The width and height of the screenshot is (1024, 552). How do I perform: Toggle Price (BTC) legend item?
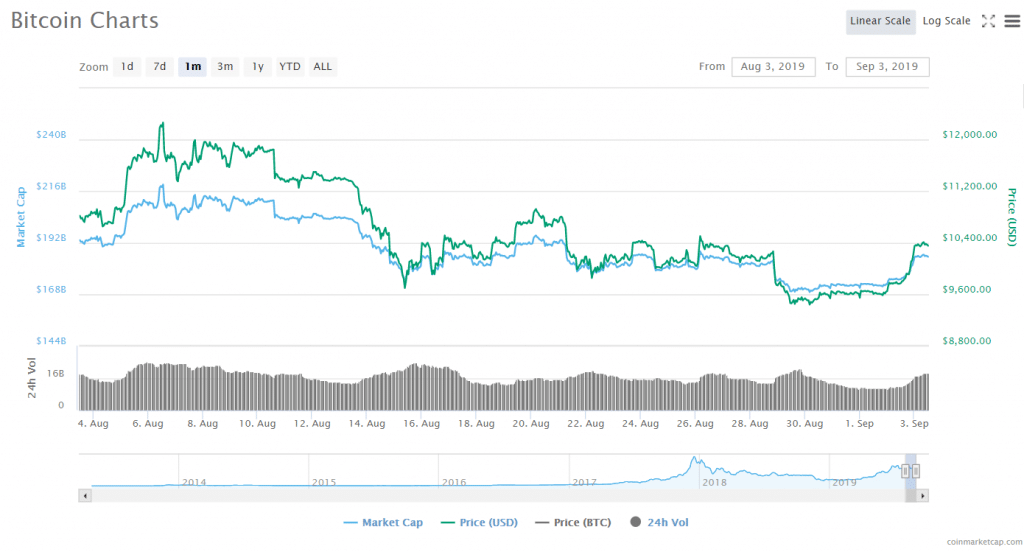(577, 522)
